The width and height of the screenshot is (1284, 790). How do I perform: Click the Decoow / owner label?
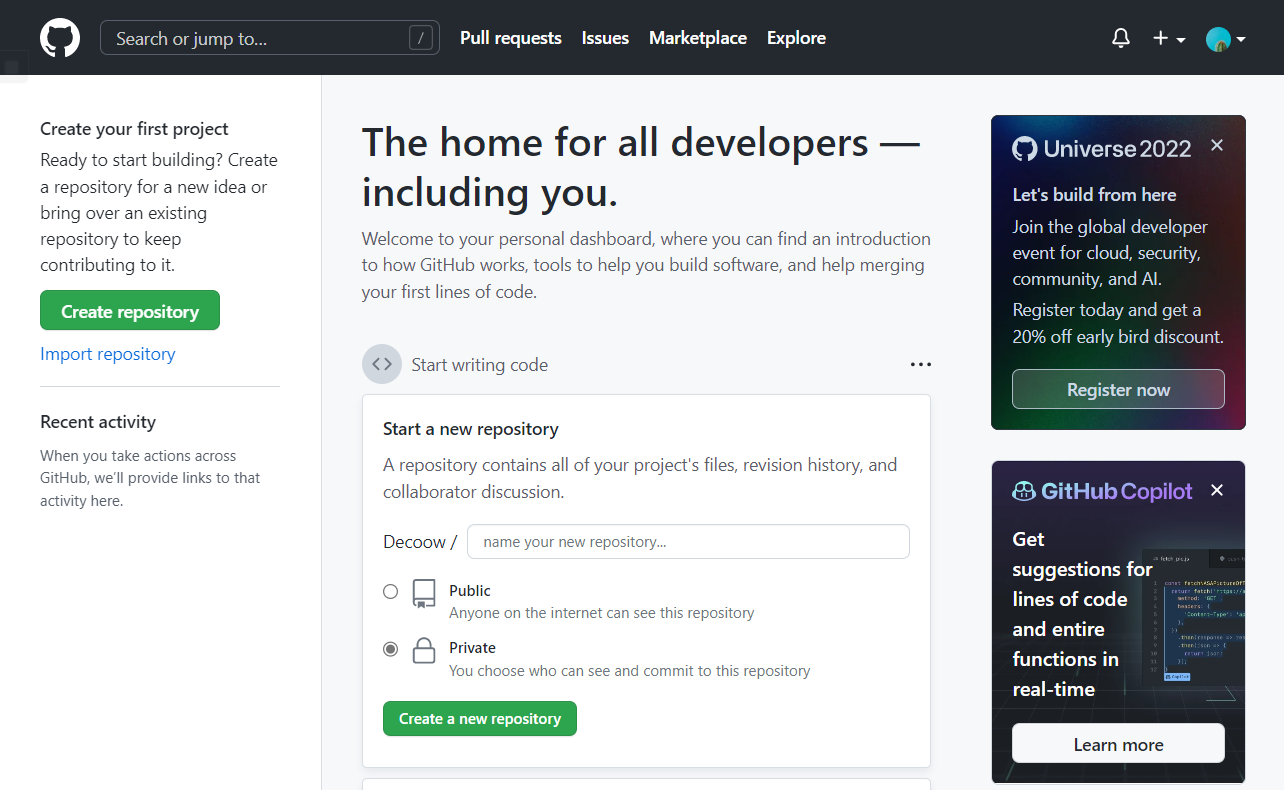click(420, 542)
